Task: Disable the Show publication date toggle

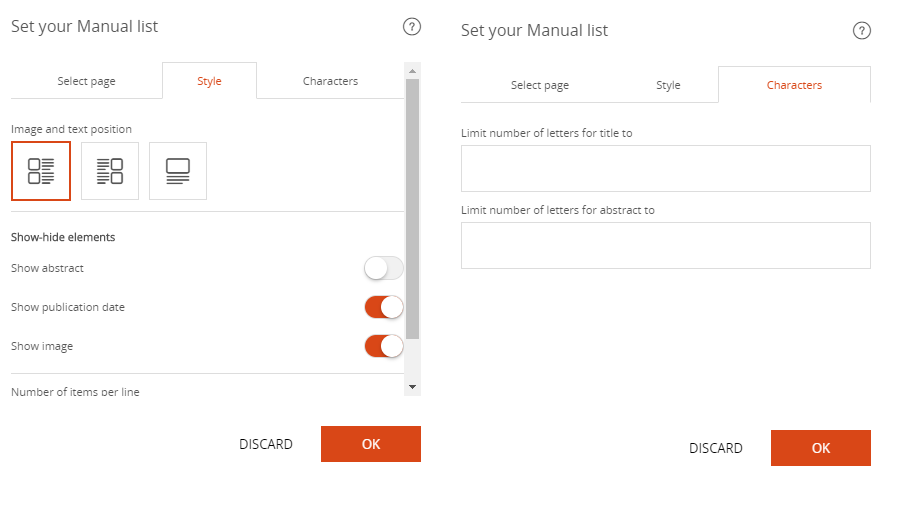Action: tap(384, 308)
